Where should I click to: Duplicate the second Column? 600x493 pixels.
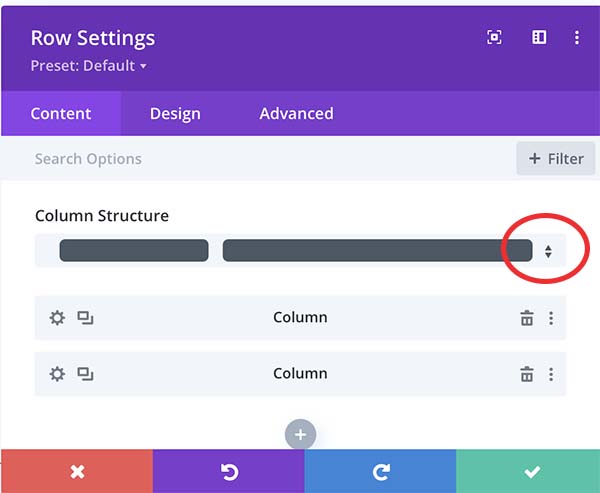86,374
